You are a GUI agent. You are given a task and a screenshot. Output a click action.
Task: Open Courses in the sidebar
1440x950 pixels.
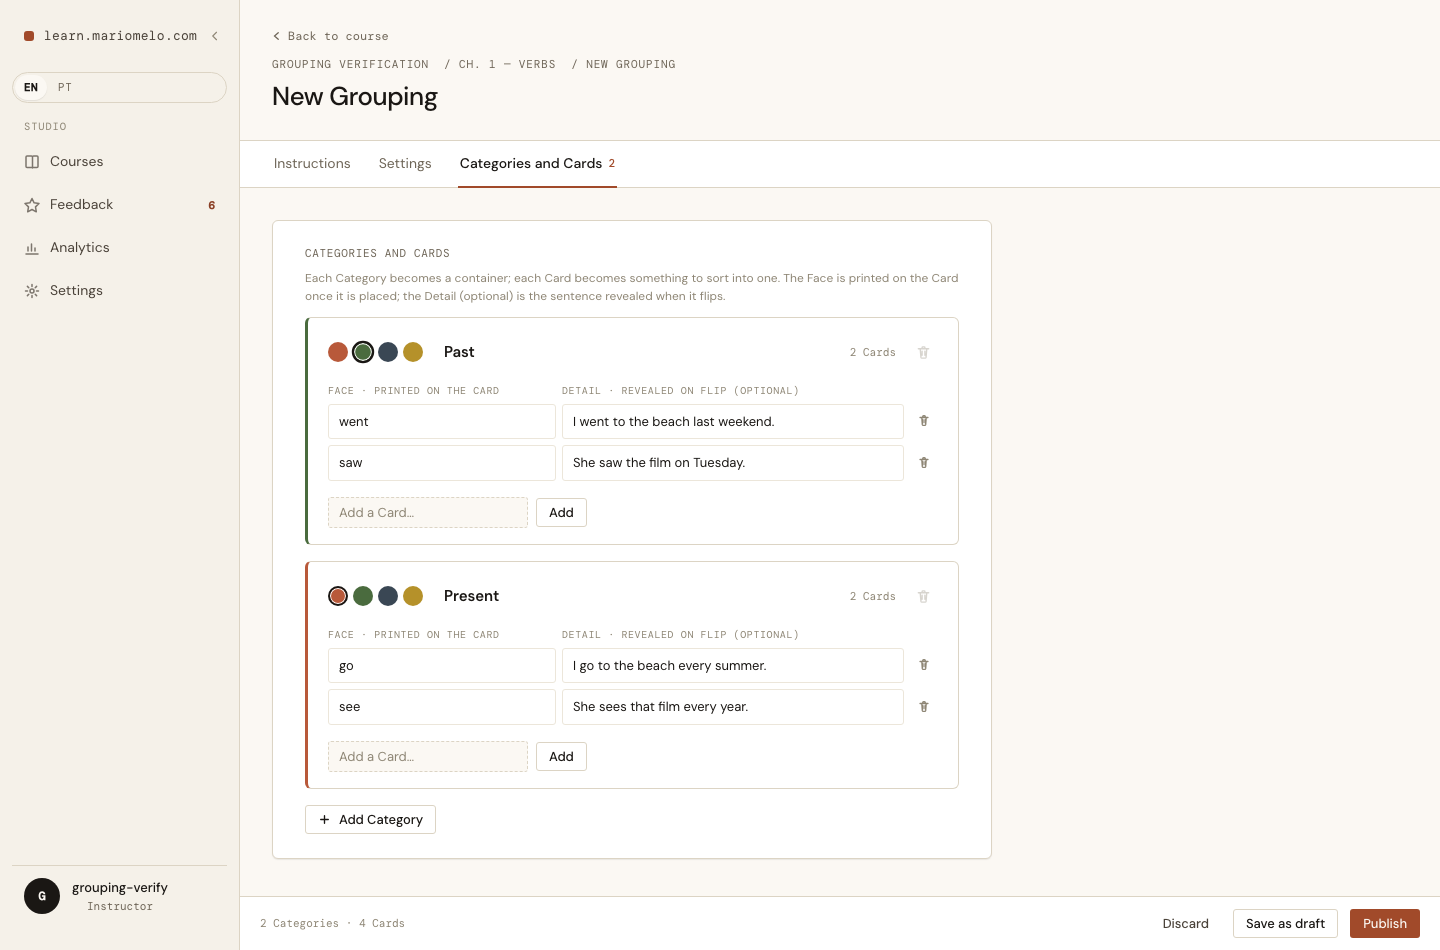(x=119, y=162)
